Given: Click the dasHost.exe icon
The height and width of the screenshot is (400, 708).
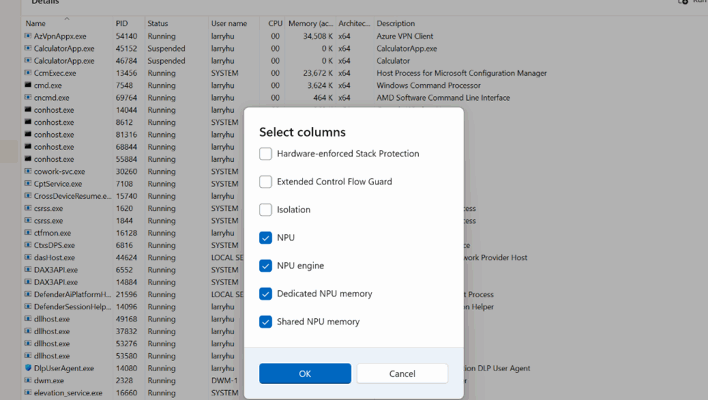Looking at the screenshot, I should [28, 257].
